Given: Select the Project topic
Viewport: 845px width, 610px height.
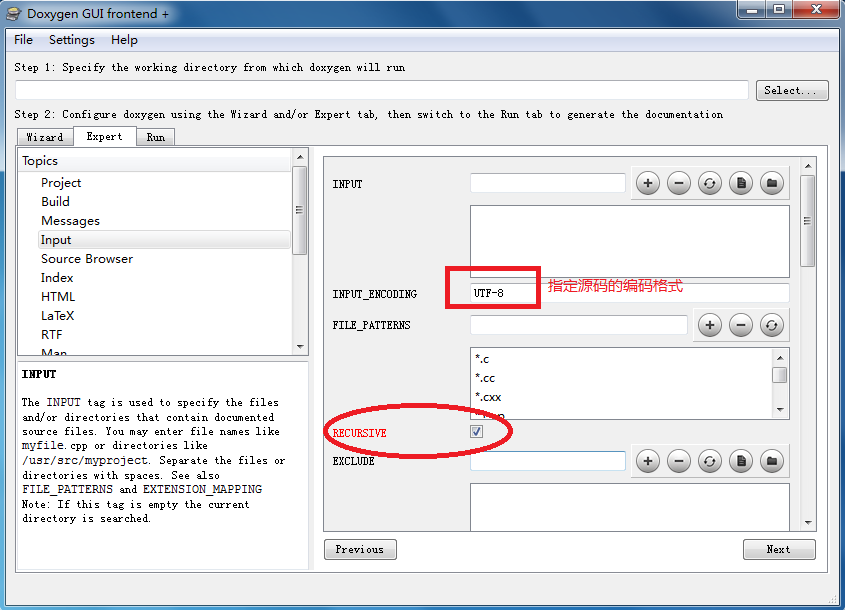Looking at the screenshot, I should 61,183.
